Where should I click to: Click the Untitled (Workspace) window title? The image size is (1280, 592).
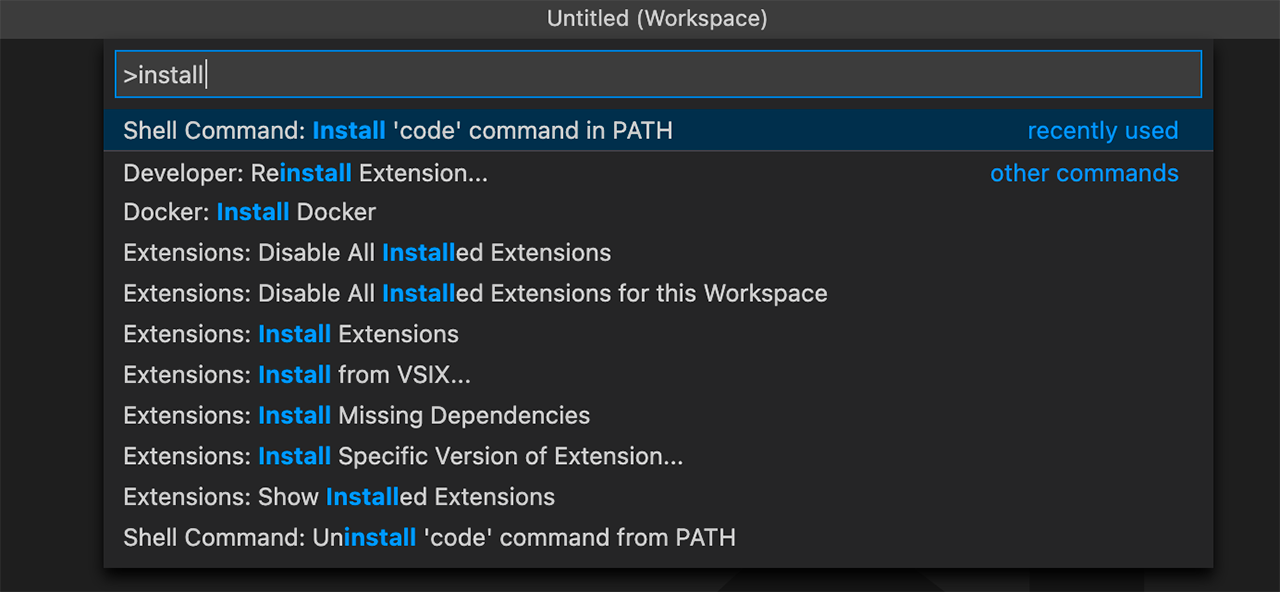(657, 18)
